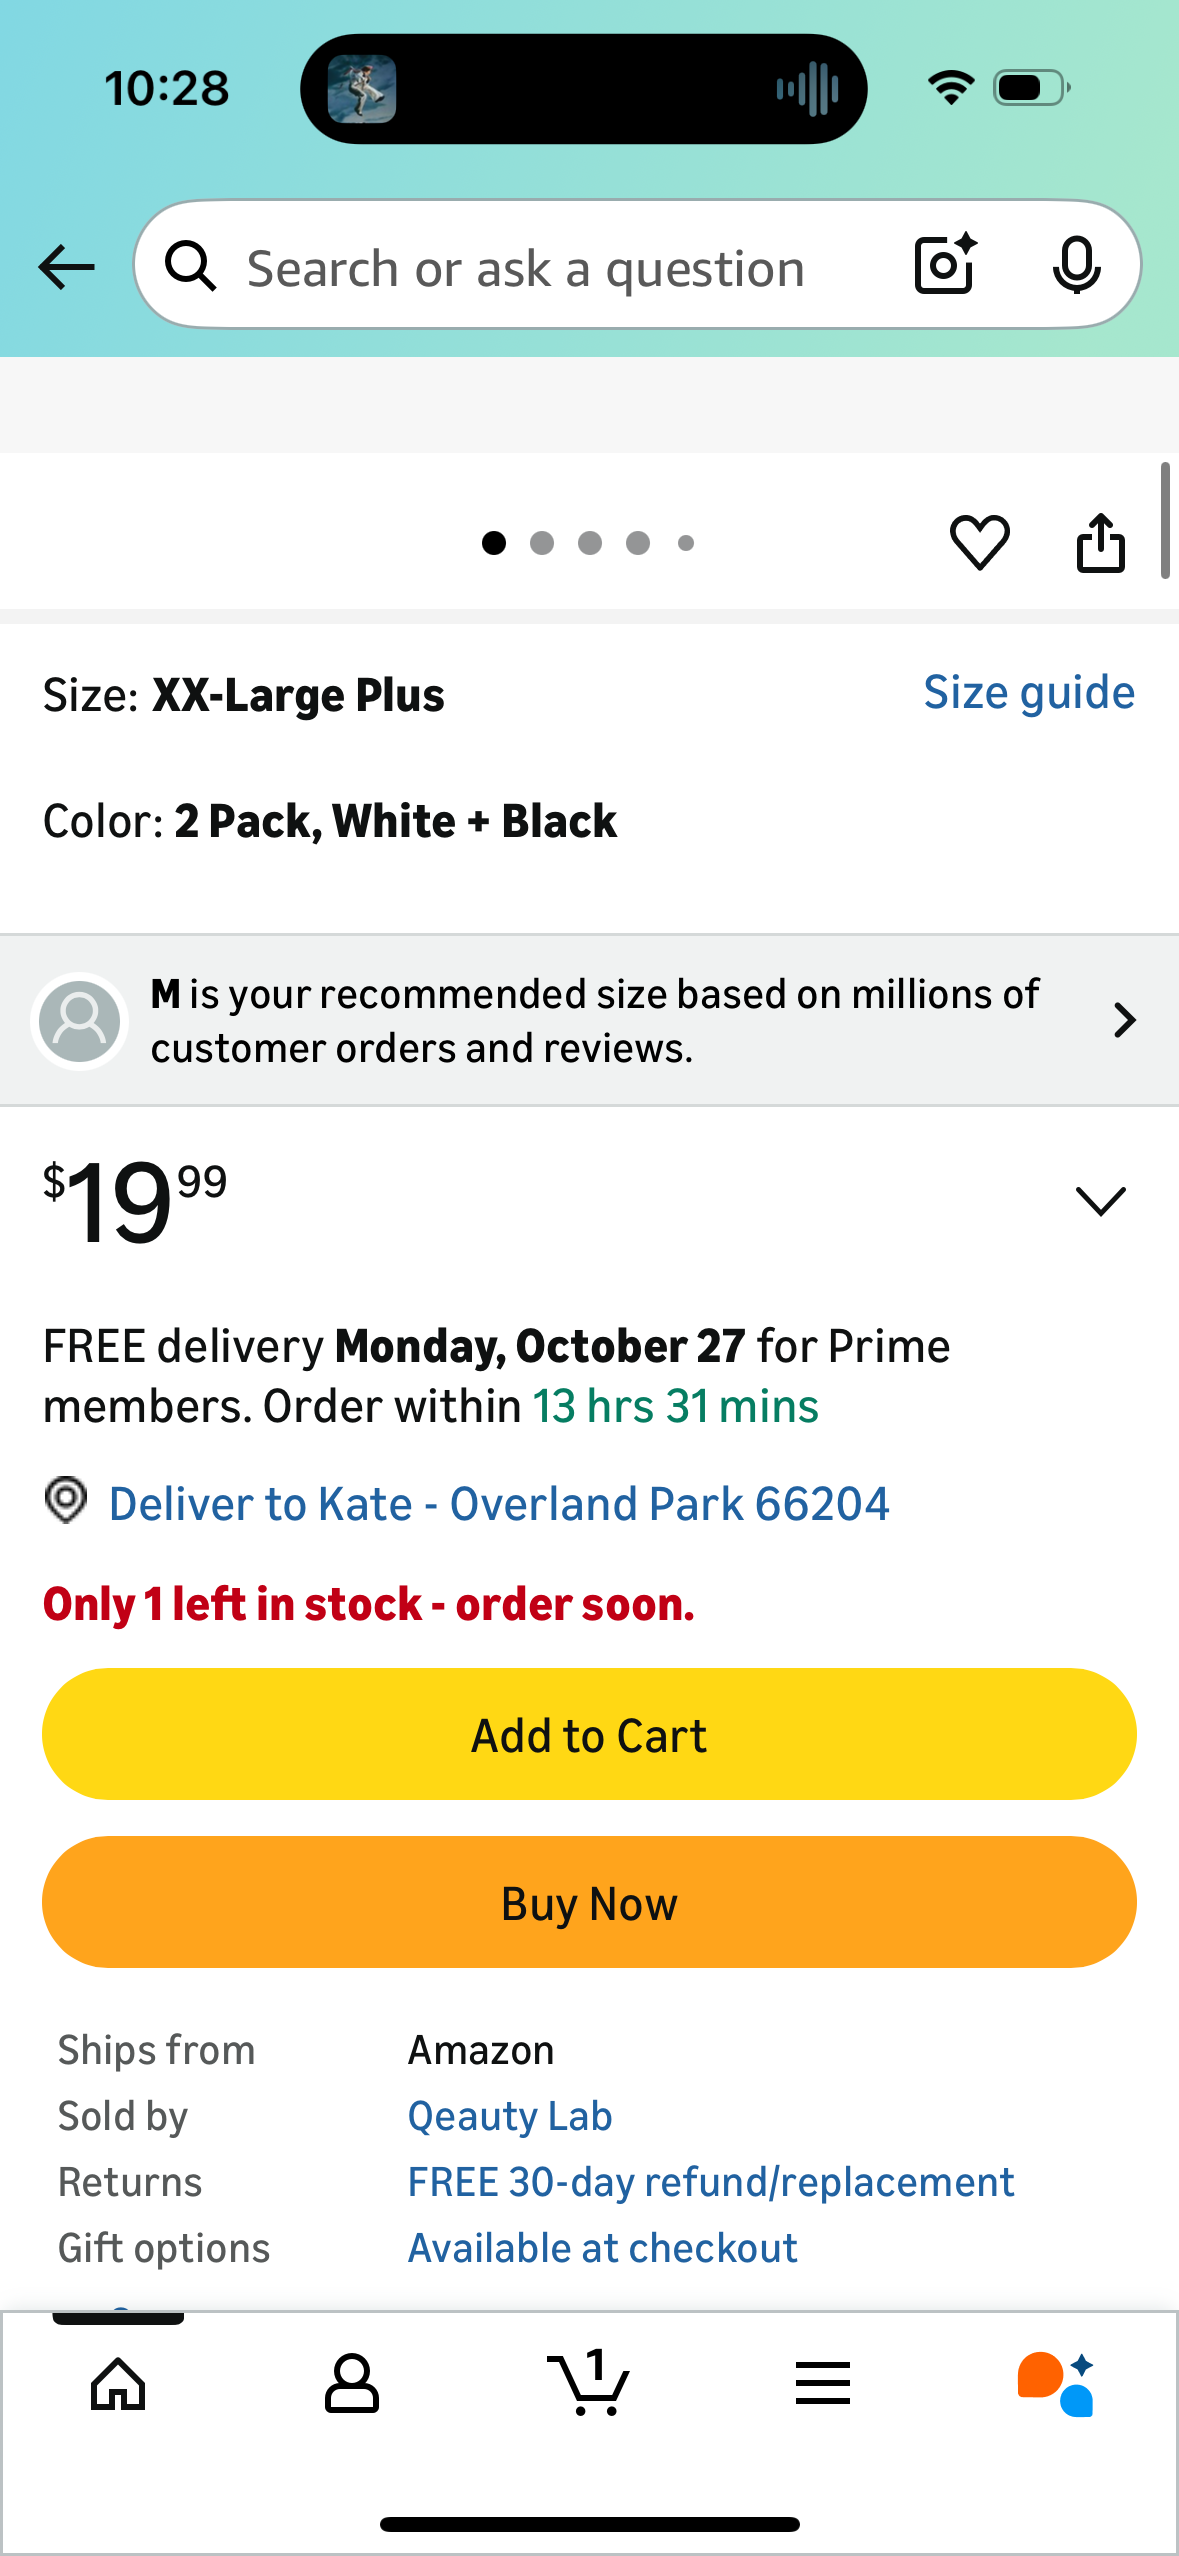Open camera lens search icon
This screenshot has width=1179, height=2556.
[x=945, y=265]
